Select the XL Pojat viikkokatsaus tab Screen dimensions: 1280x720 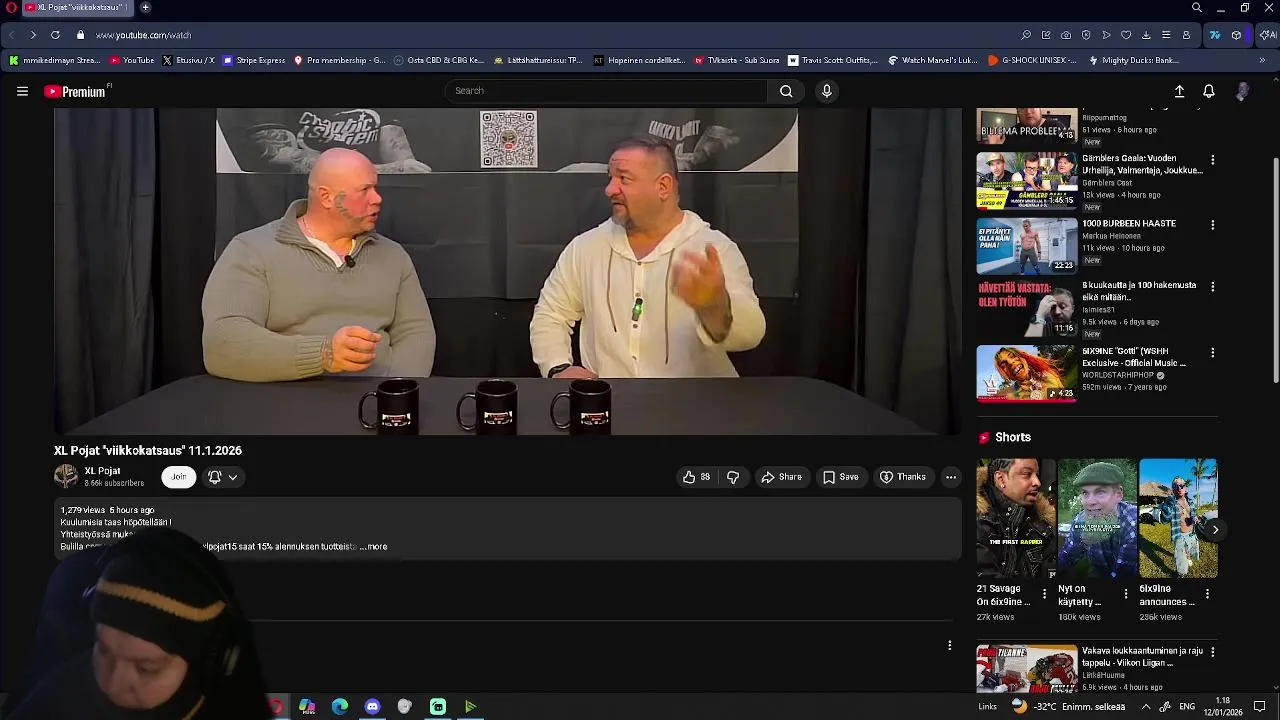tap(80, 7)
